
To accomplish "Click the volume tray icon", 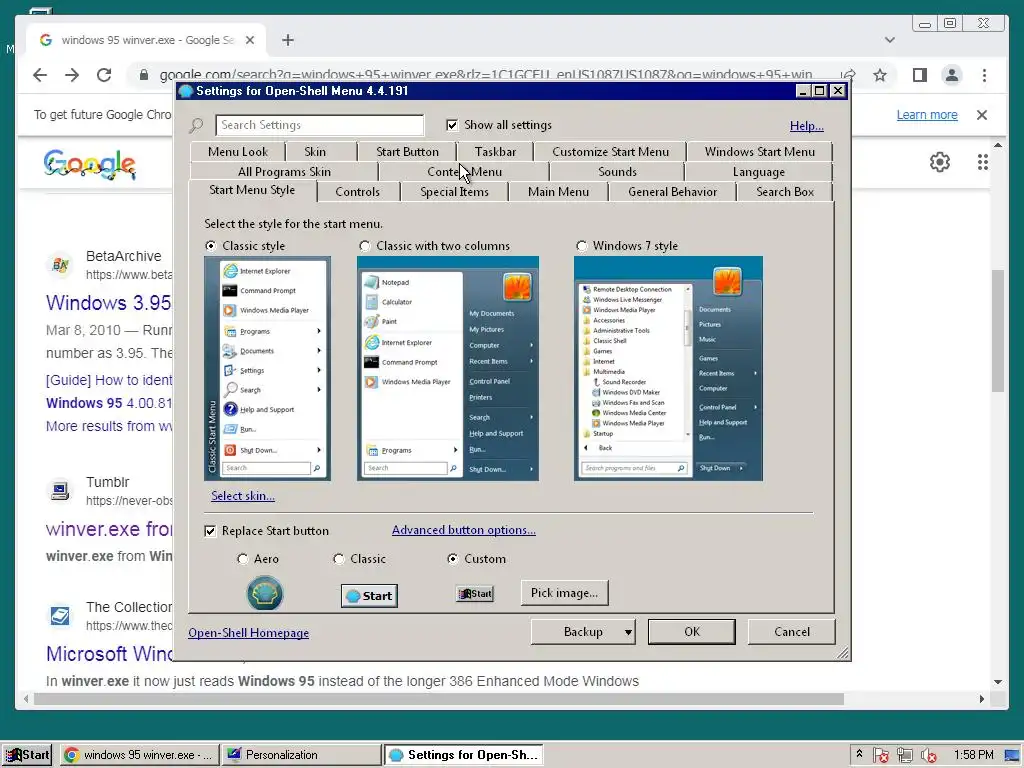I will 929,756.
